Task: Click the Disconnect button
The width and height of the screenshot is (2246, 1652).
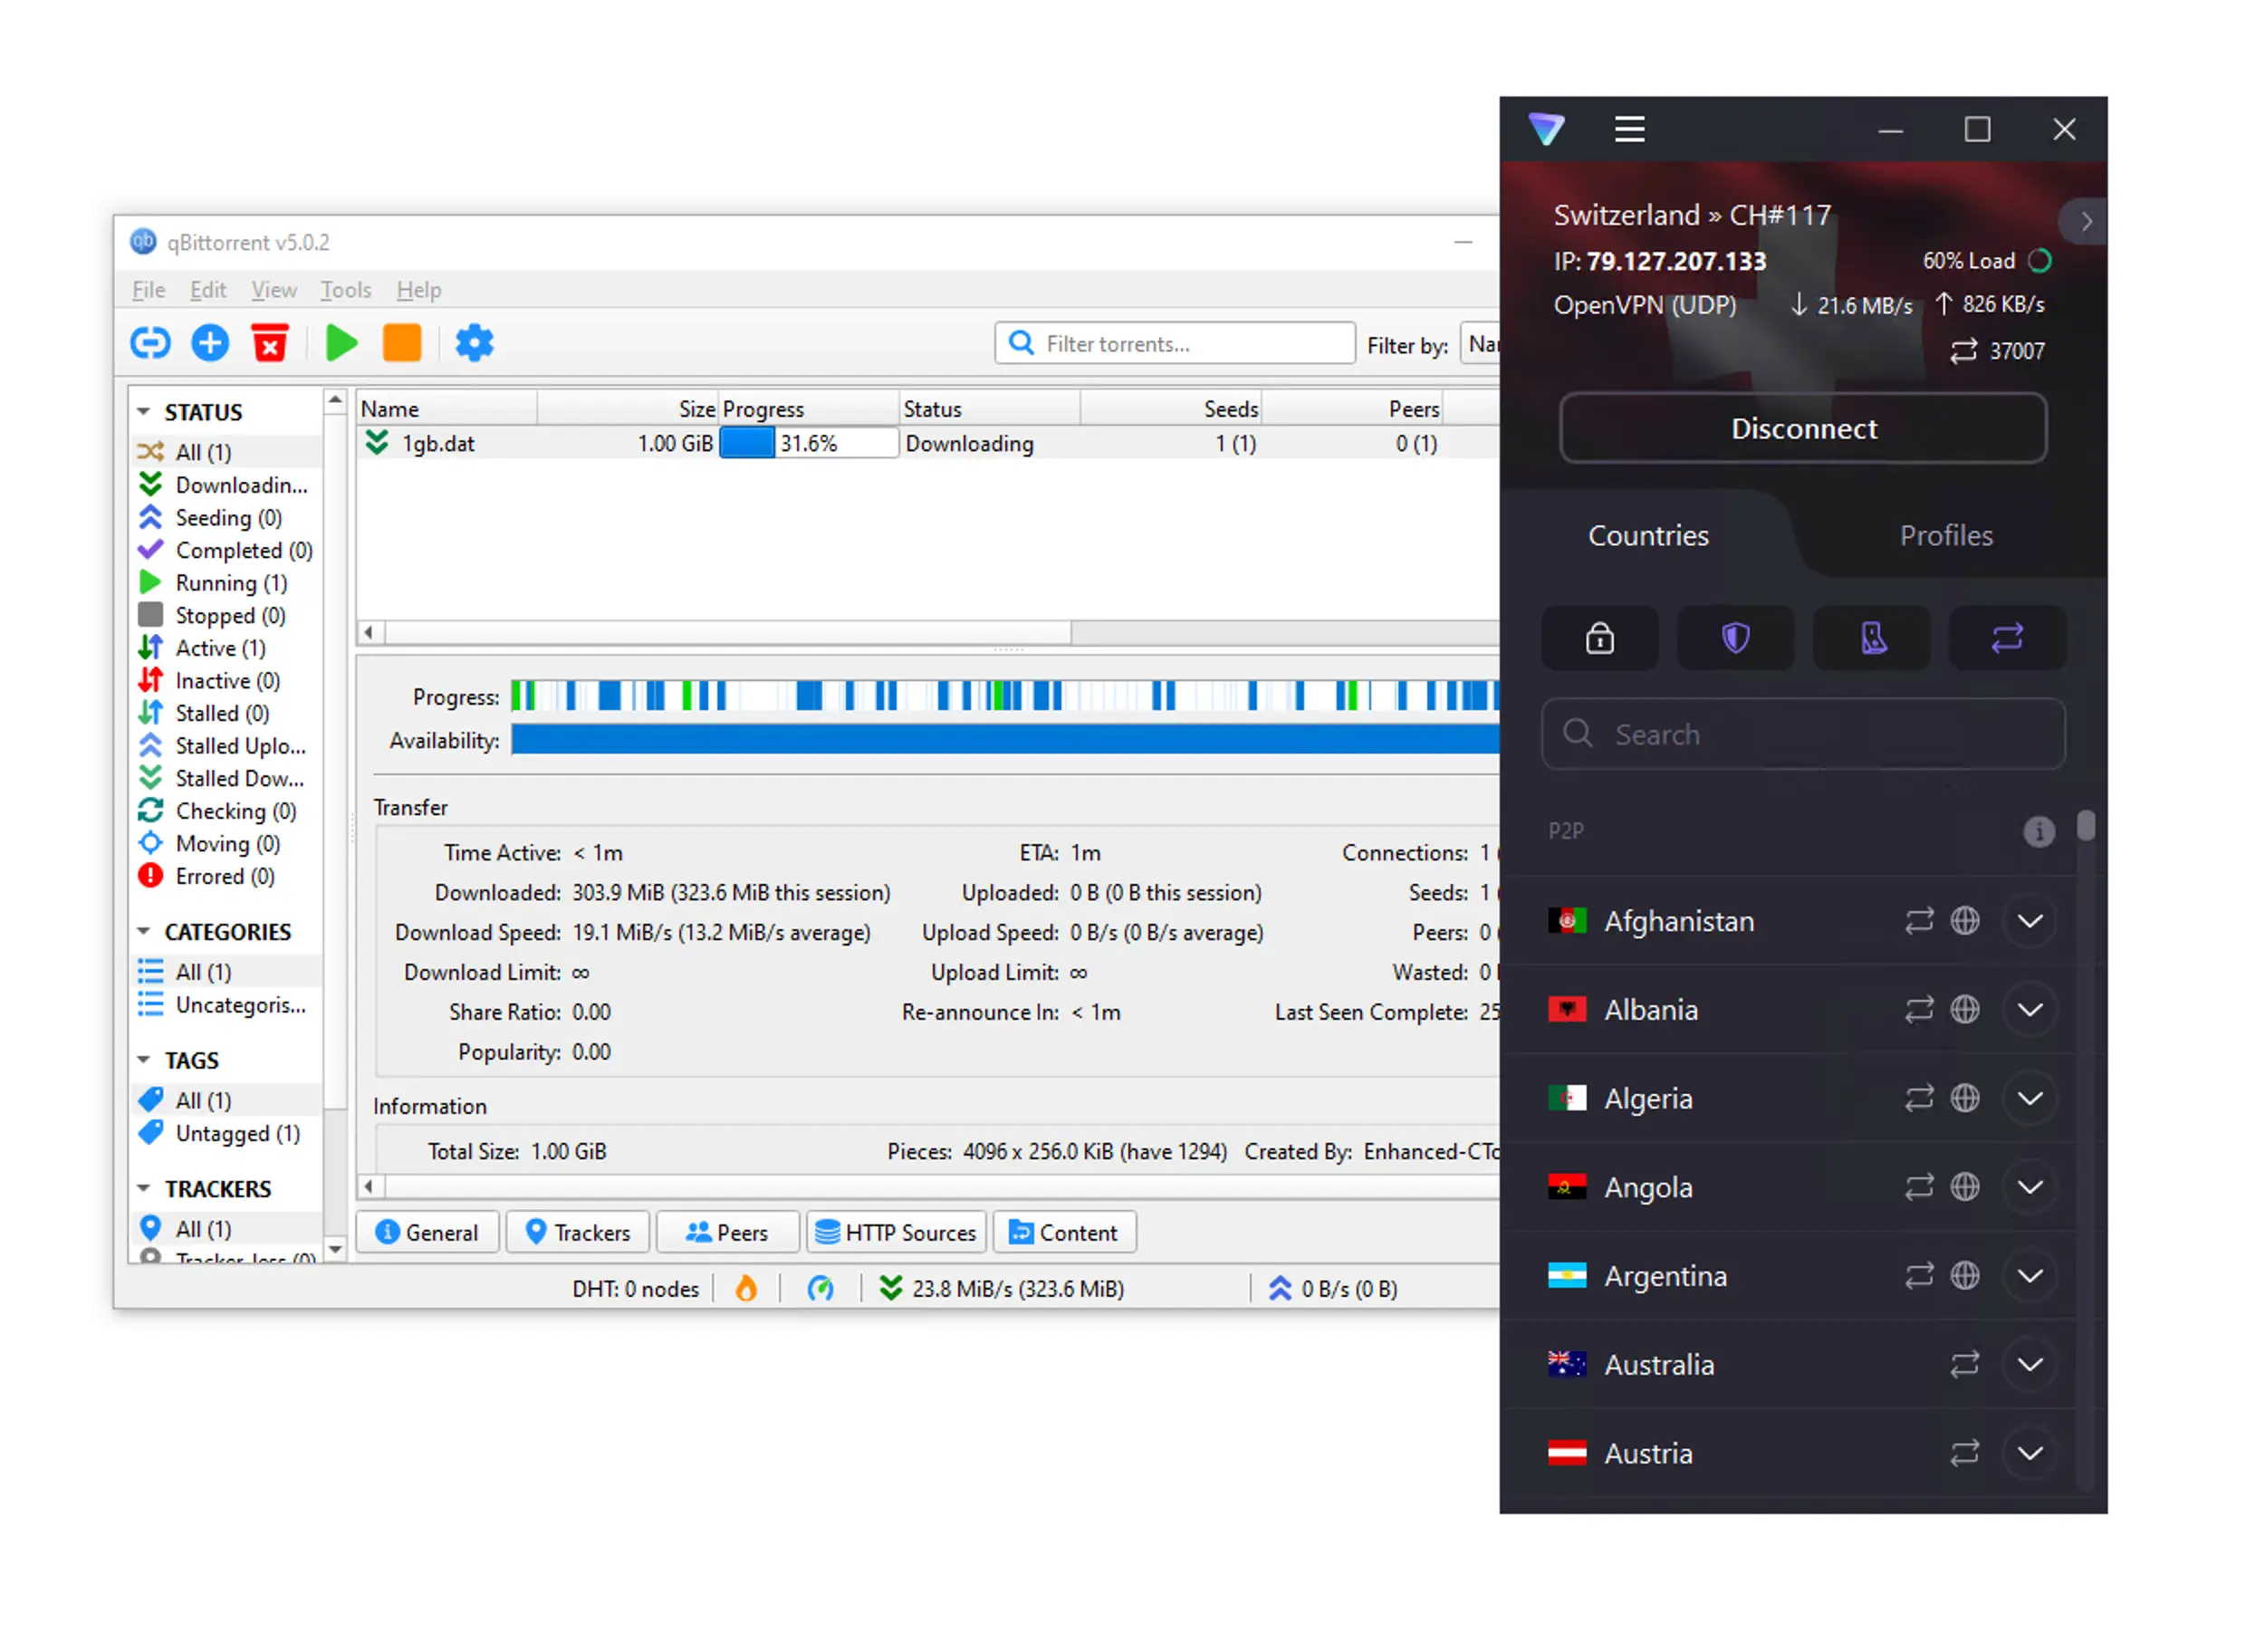Action: click(1803, 428)
